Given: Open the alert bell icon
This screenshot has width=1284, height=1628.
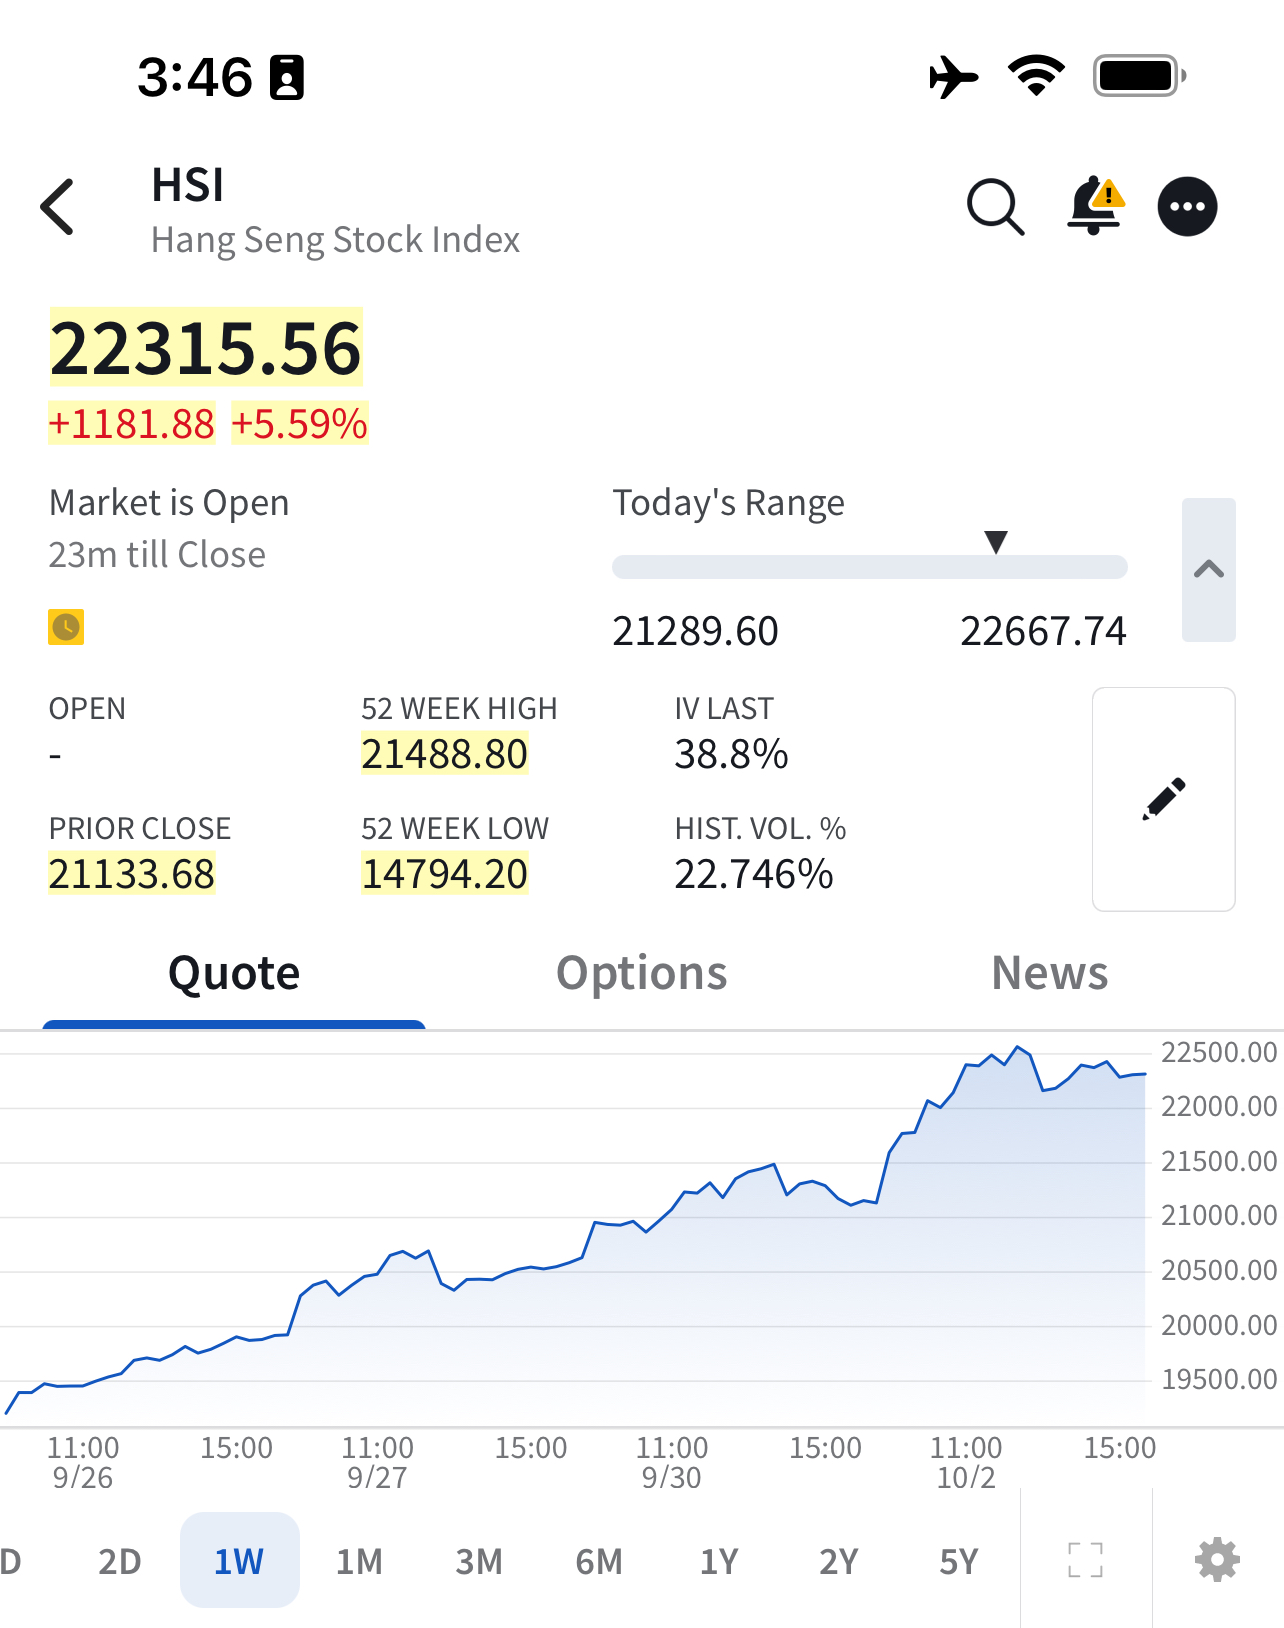Looking at the screenshot, I should point(1095,206).
